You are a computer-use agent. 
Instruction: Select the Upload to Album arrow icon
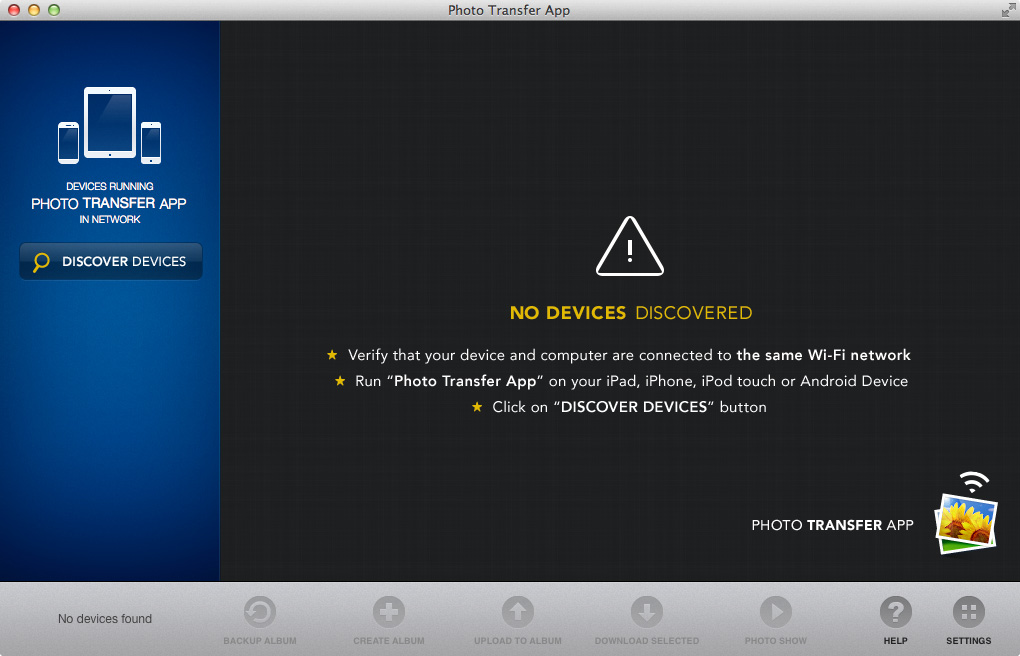518,612
